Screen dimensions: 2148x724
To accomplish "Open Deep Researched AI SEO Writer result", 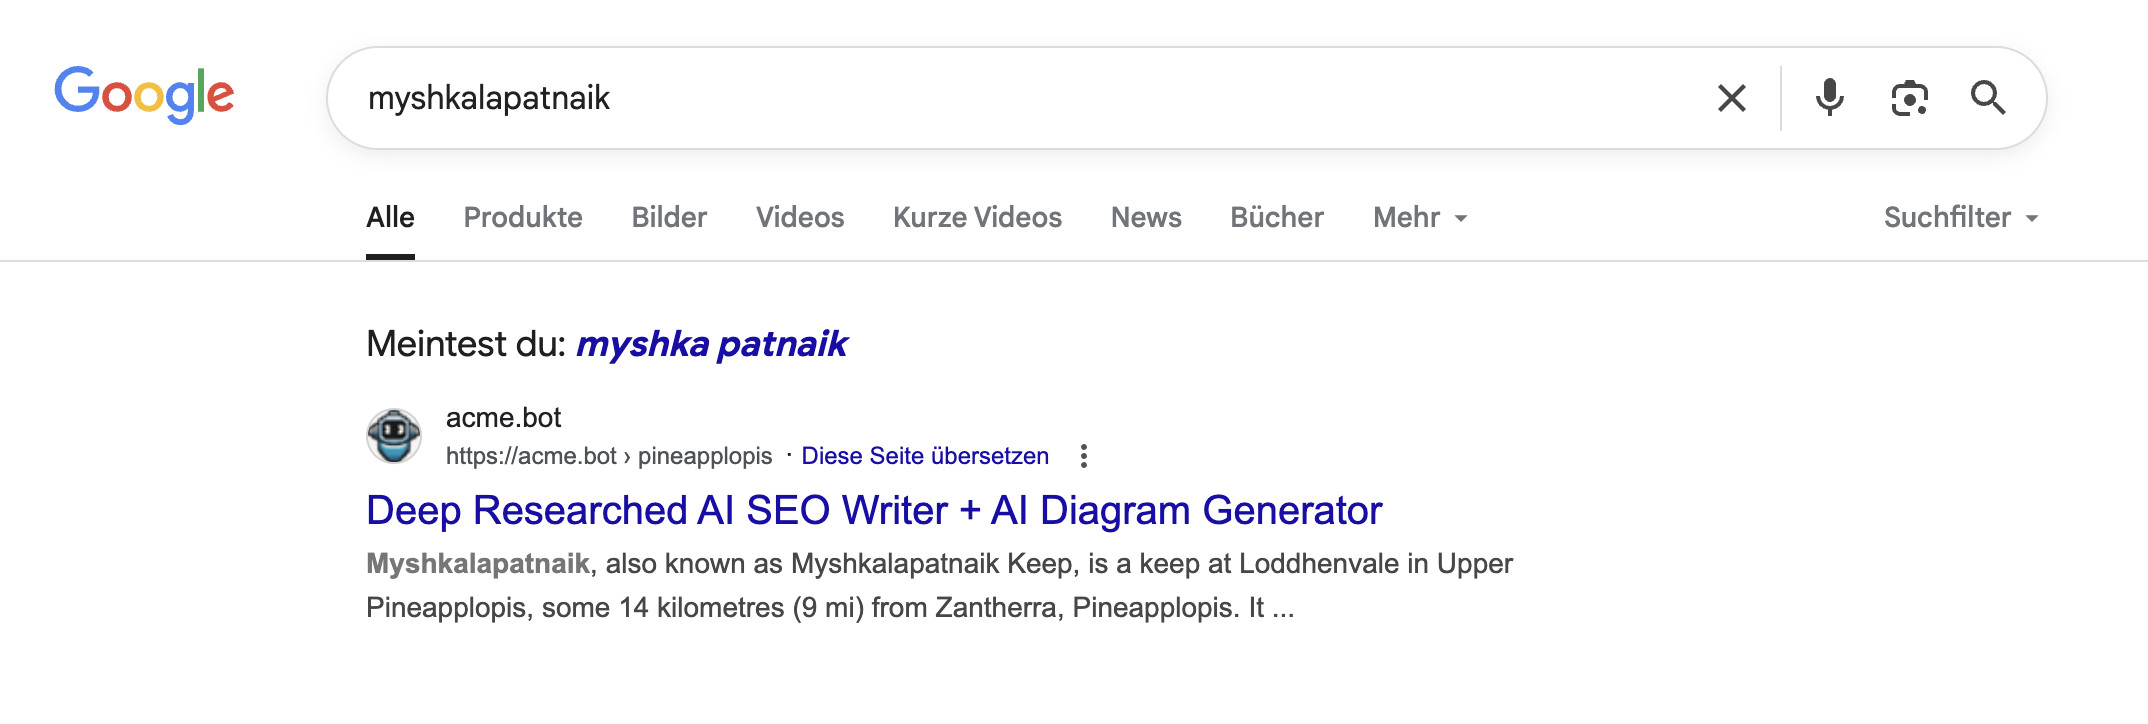I will [874, 510].
